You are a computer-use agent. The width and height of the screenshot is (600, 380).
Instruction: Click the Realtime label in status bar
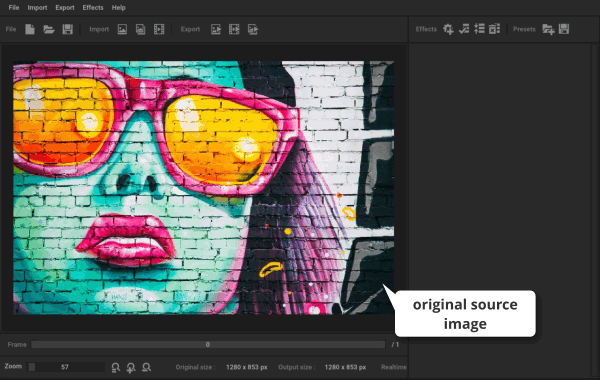coord(393,367)
